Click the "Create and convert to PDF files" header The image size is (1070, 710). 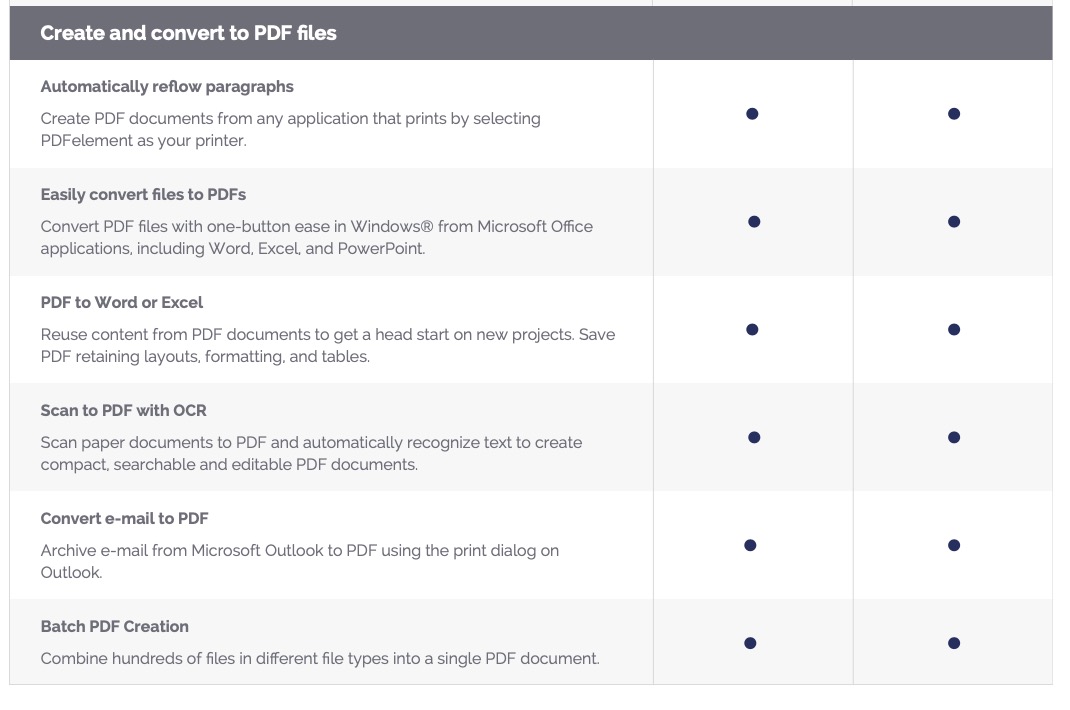click(x=188, y=33)
